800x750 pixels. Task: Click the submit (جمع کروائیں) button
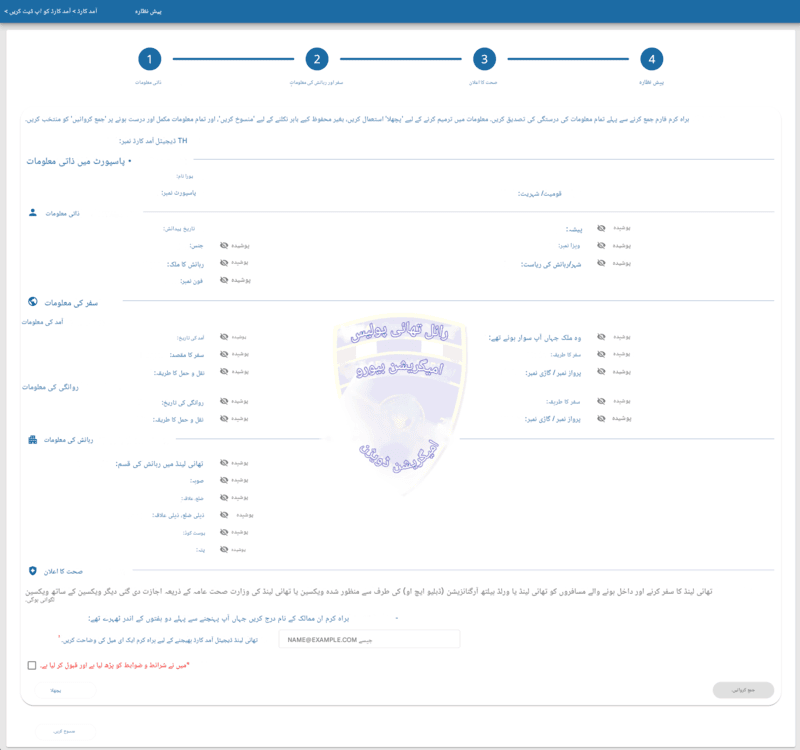[743, 690]
